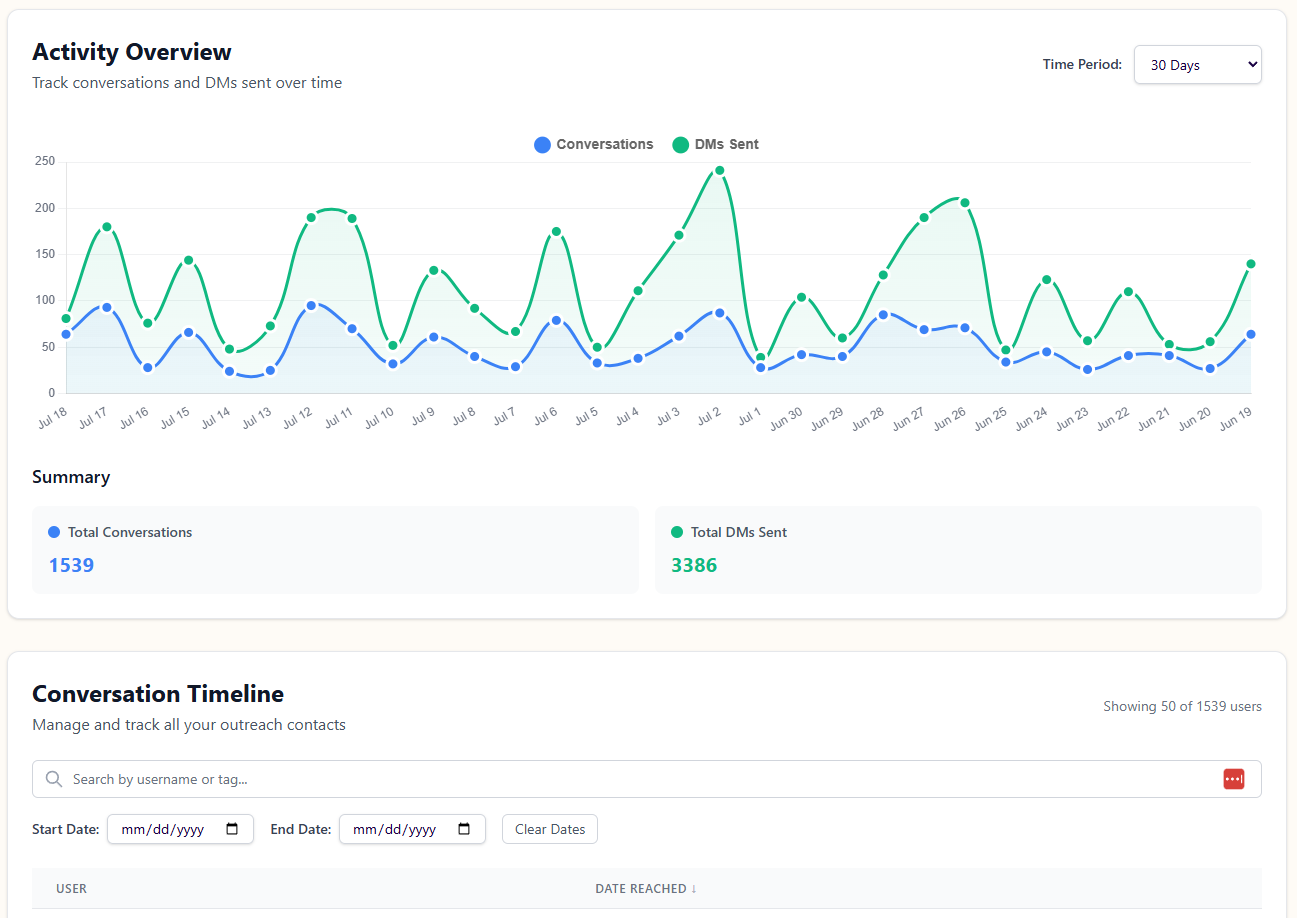
Task: Hide the DMs Sent series via chart legend
Action: pyautogui.click(x=715, y=144)
